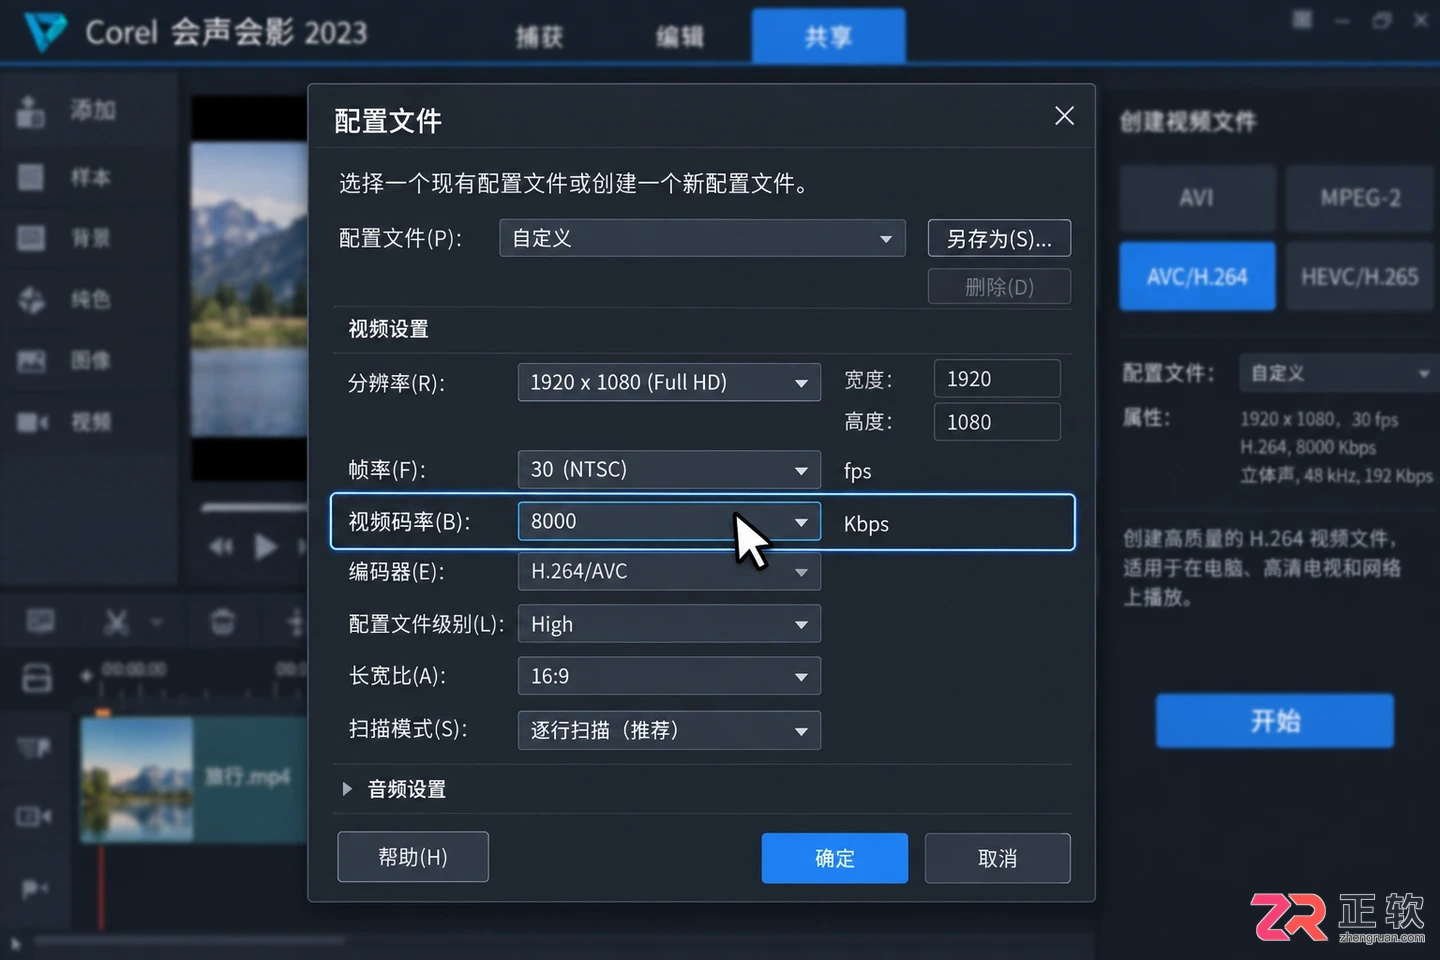
Task: Click the 删除(D) button
Action: tap(999, 287)
